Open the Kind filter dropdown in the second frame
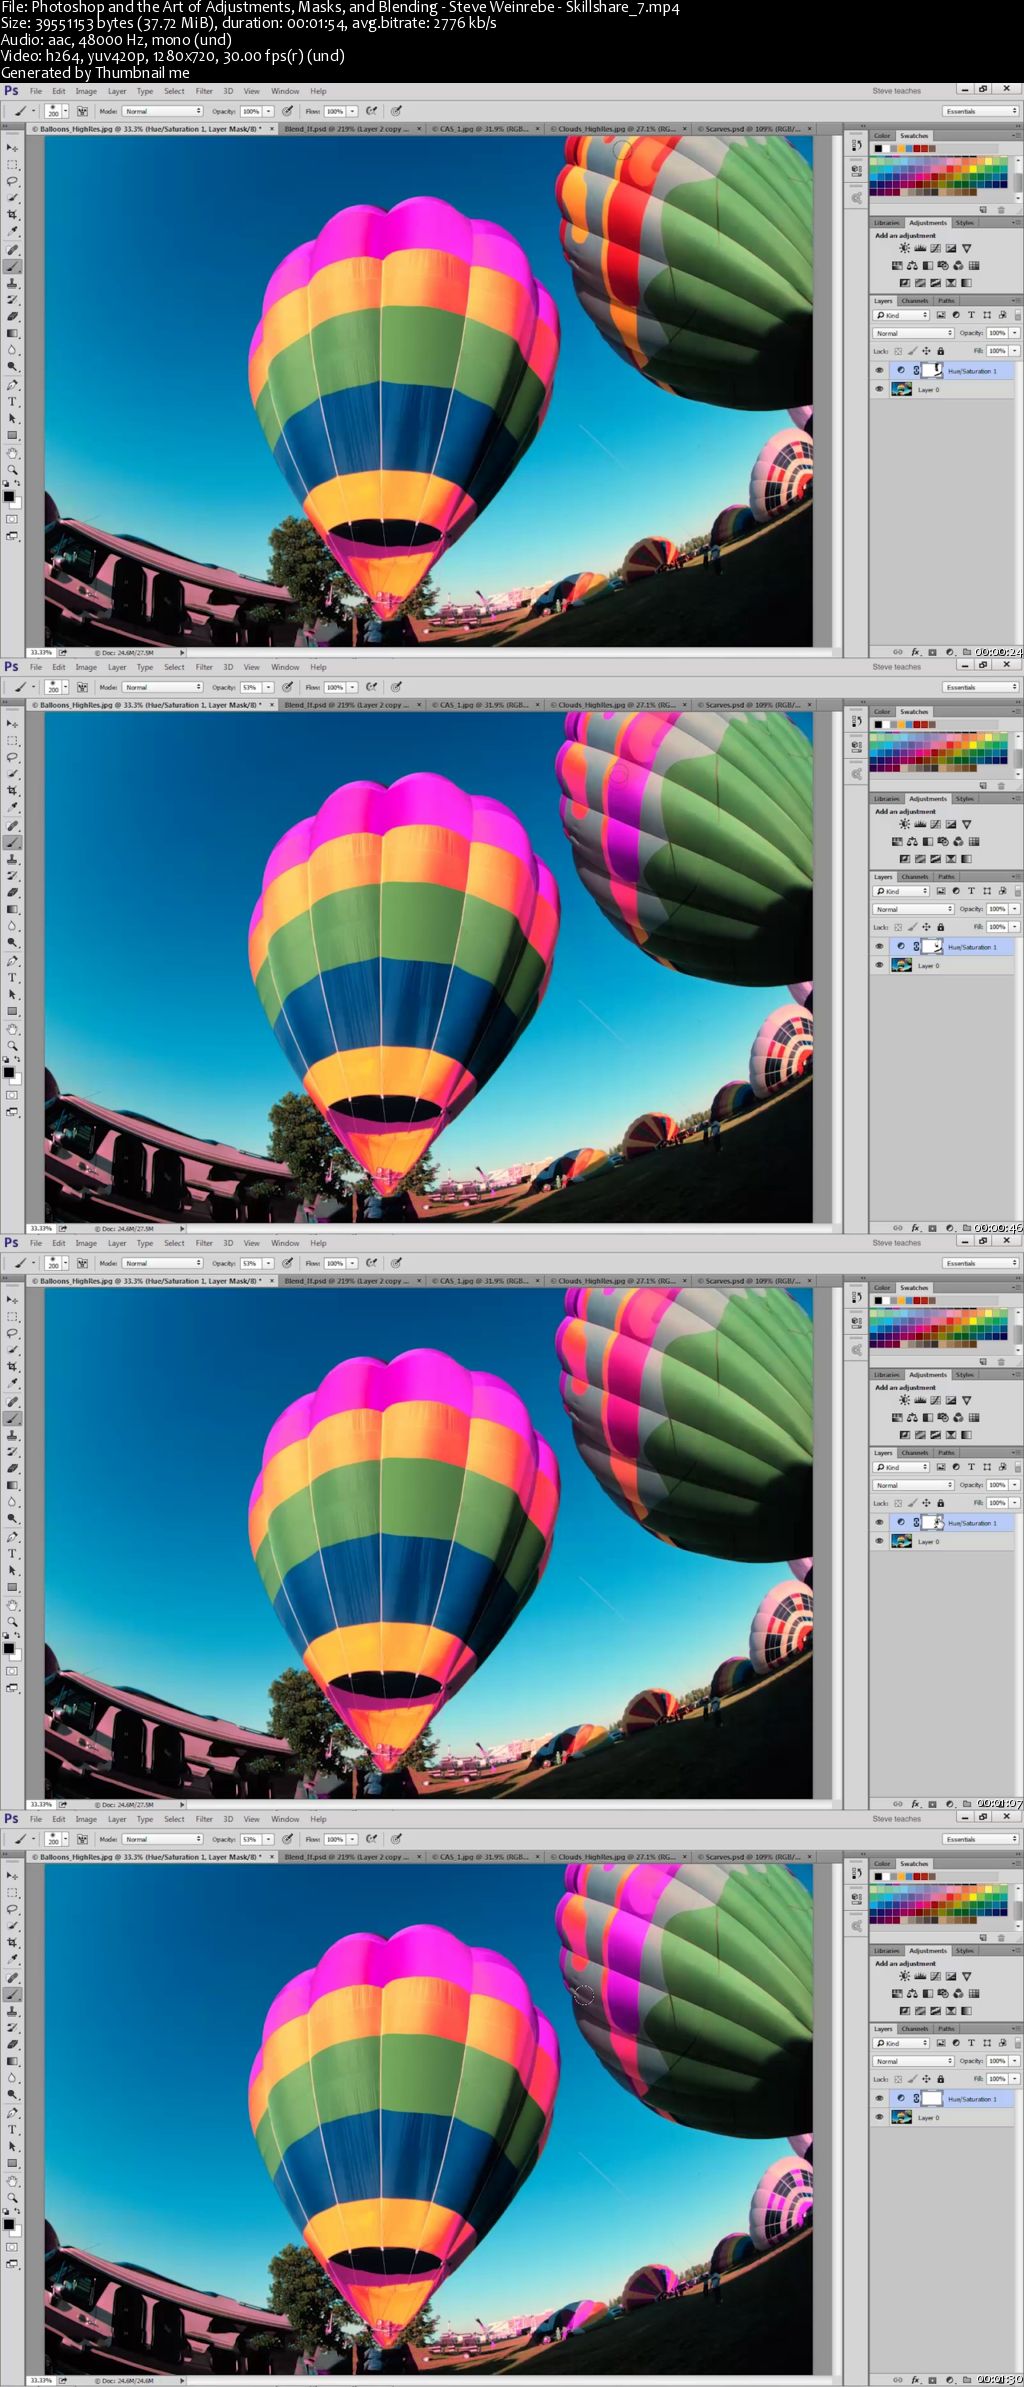Image resolution: width=1024 pixels, height=2387 pixels. coord(902,891)
